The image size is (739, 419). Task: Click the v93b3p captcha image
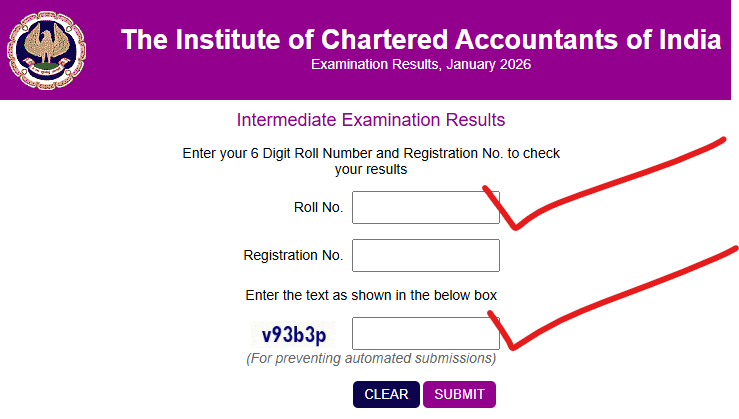point(294,334)
